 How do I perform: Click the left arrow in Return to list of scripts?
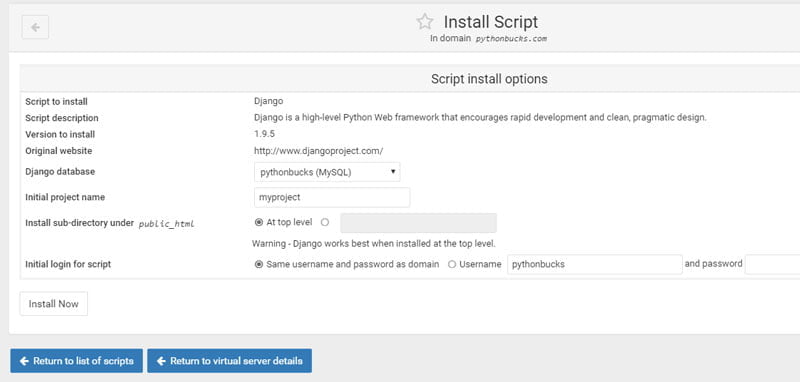[x=24, y=361]
